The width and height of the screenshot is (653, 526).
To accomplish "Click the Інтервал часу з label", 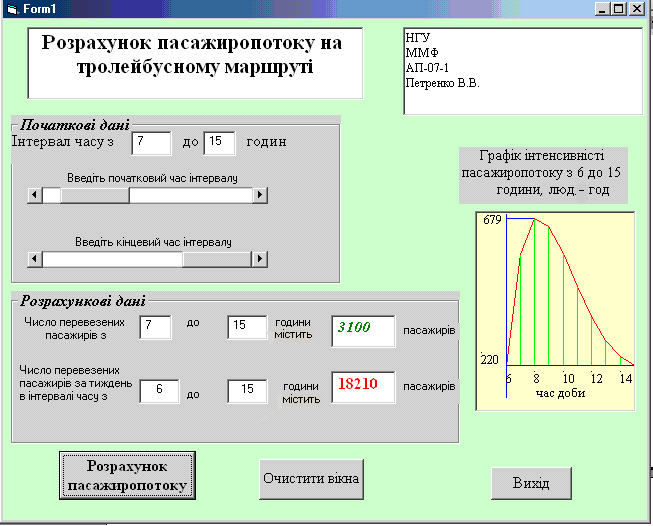I will (x=62, y=142).
